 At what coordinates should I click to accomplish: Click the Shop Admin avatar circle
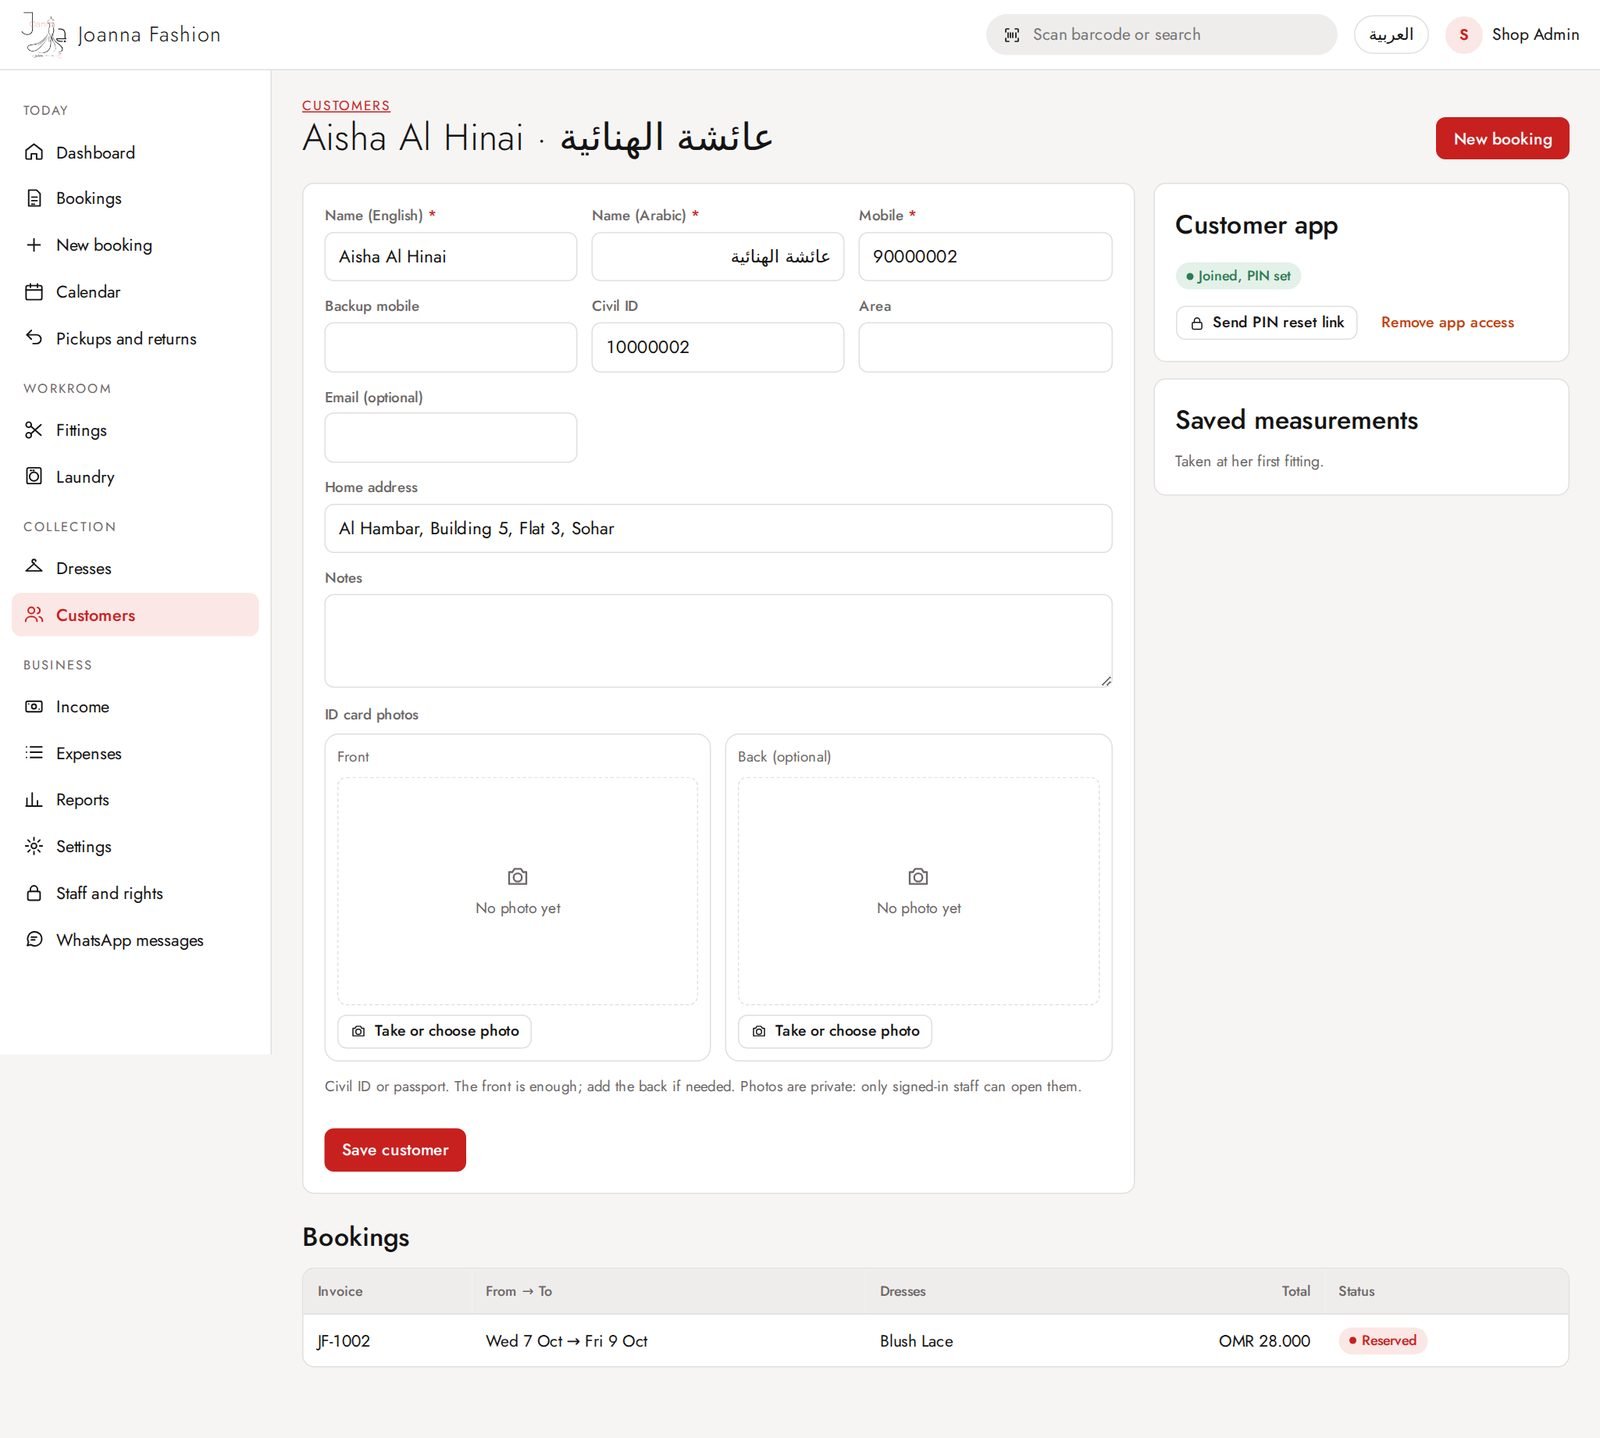[x=1463, y=35]
